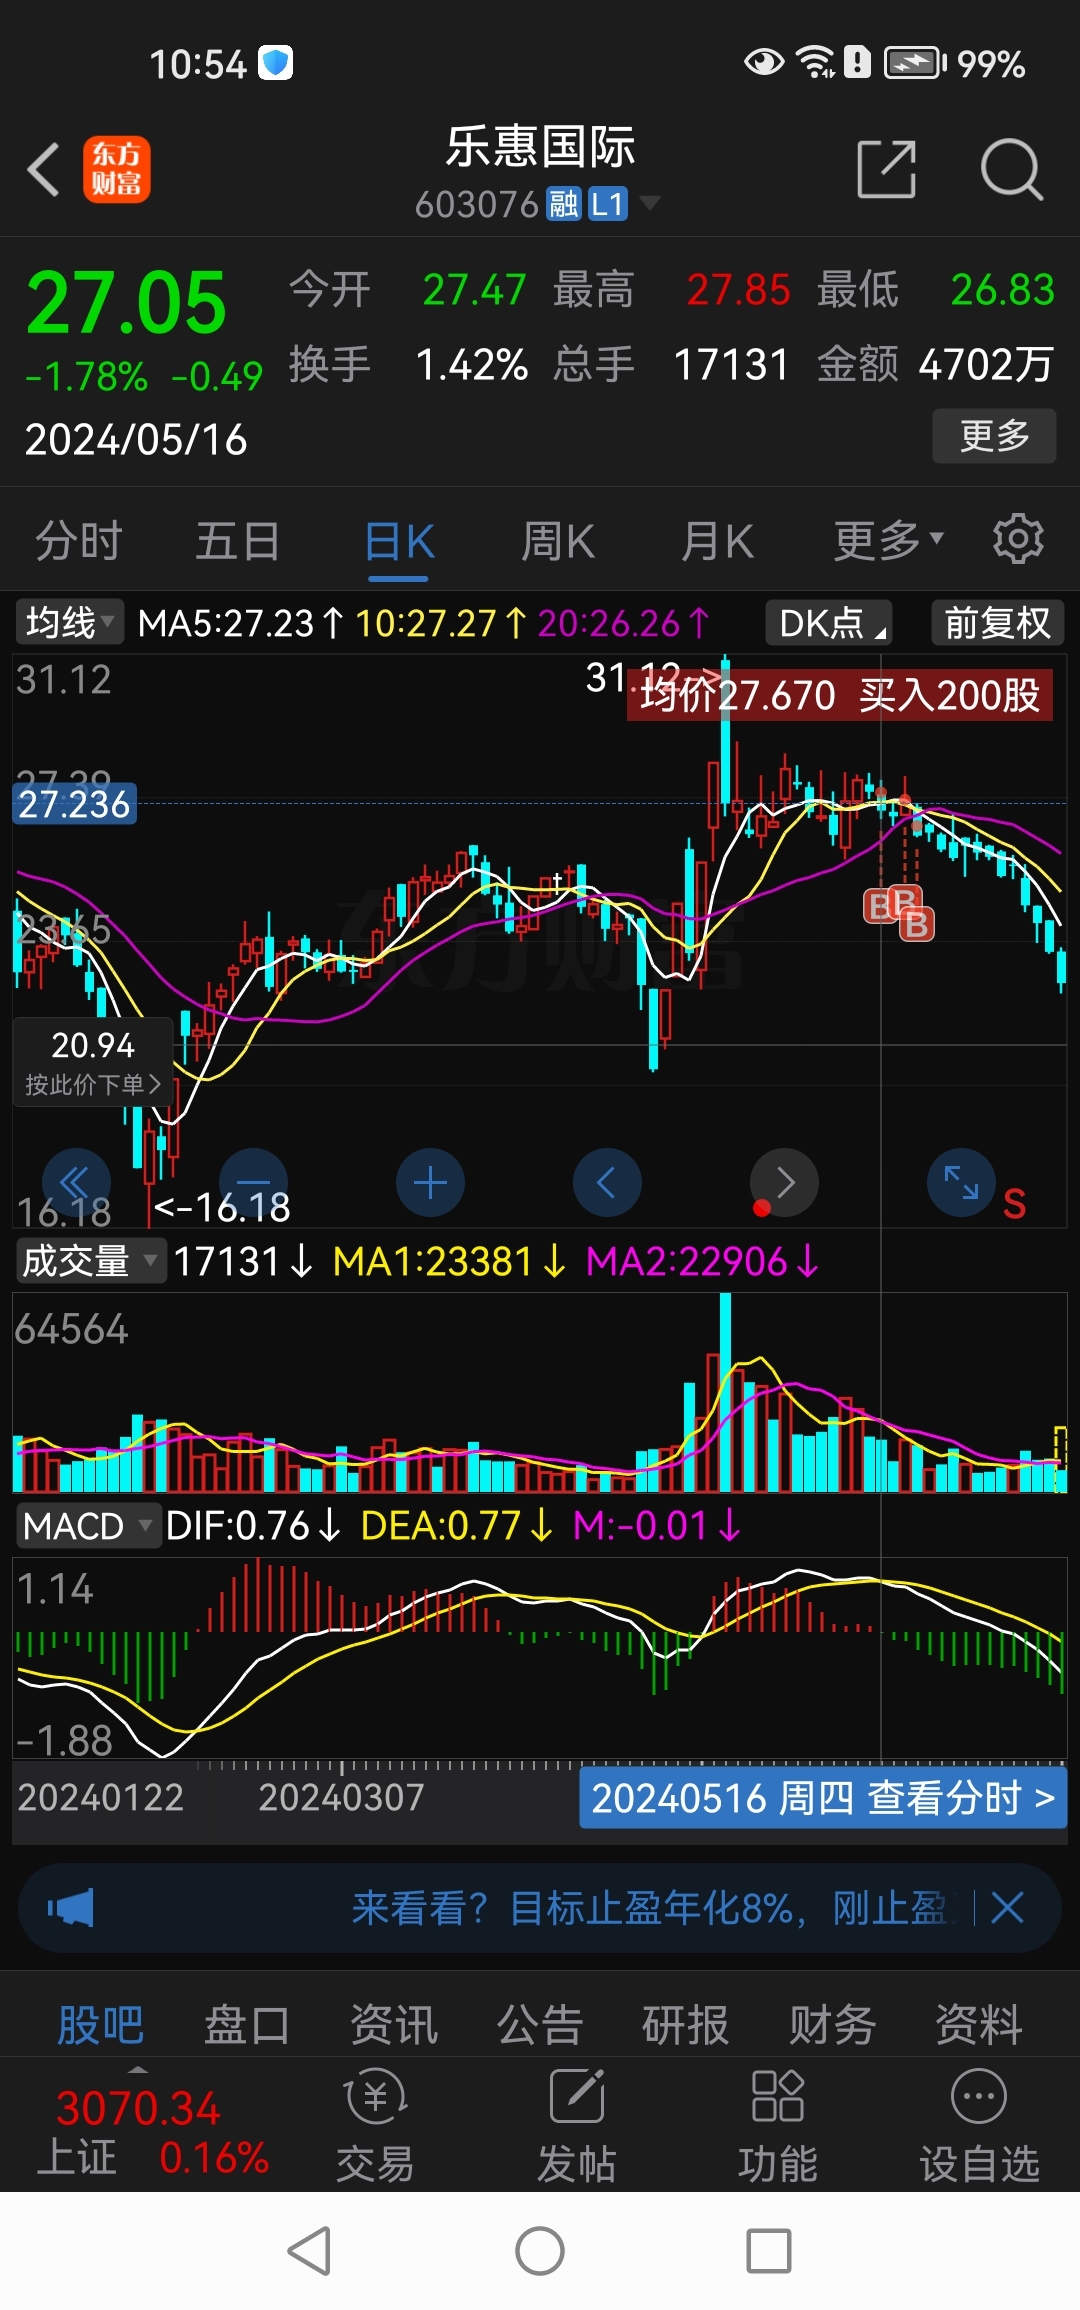Open chart settings gear icon
The height and width of the screenshot is (2310, 1080).
pos(1018,540)
